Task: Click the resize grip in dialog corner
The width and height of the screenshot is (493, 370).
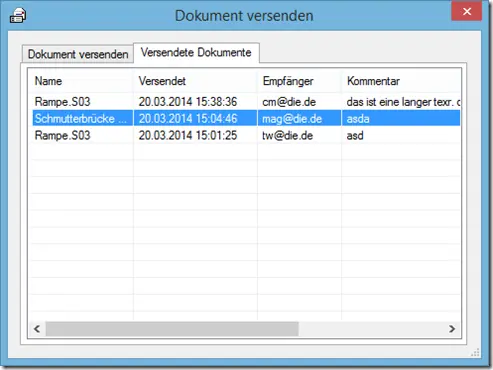Action: click(x=475, y=352)
